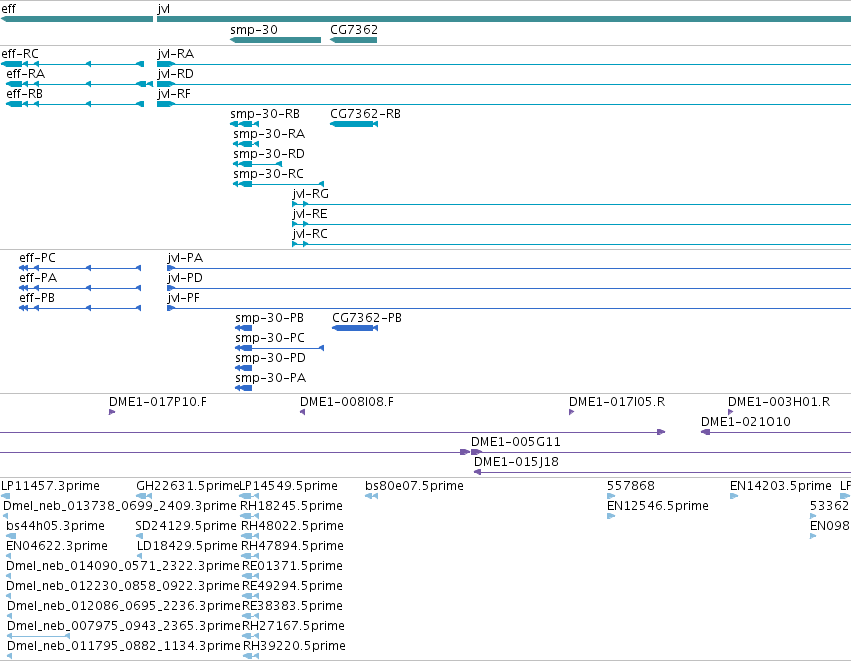Select EN04622.3prime EST
851x661 pixels.
9,556
